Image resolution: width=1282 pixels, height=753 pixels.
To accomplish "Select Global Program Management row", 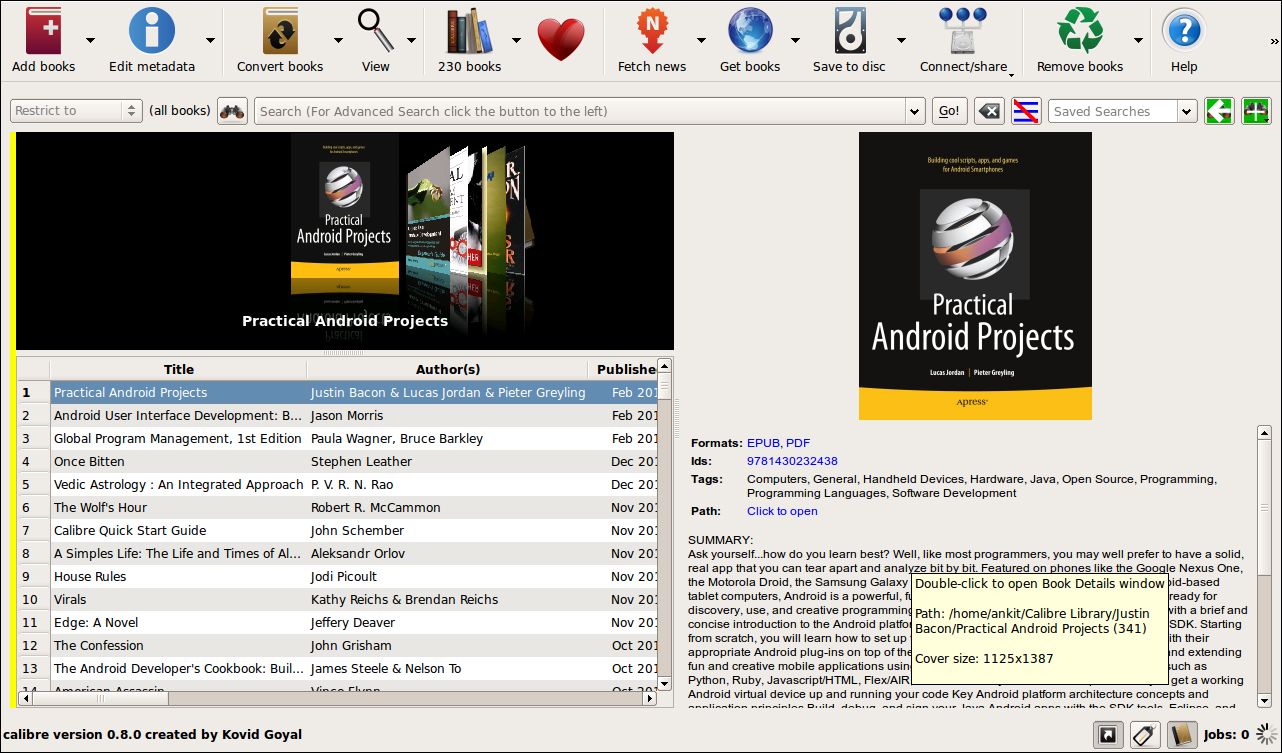I will point(338,438).
